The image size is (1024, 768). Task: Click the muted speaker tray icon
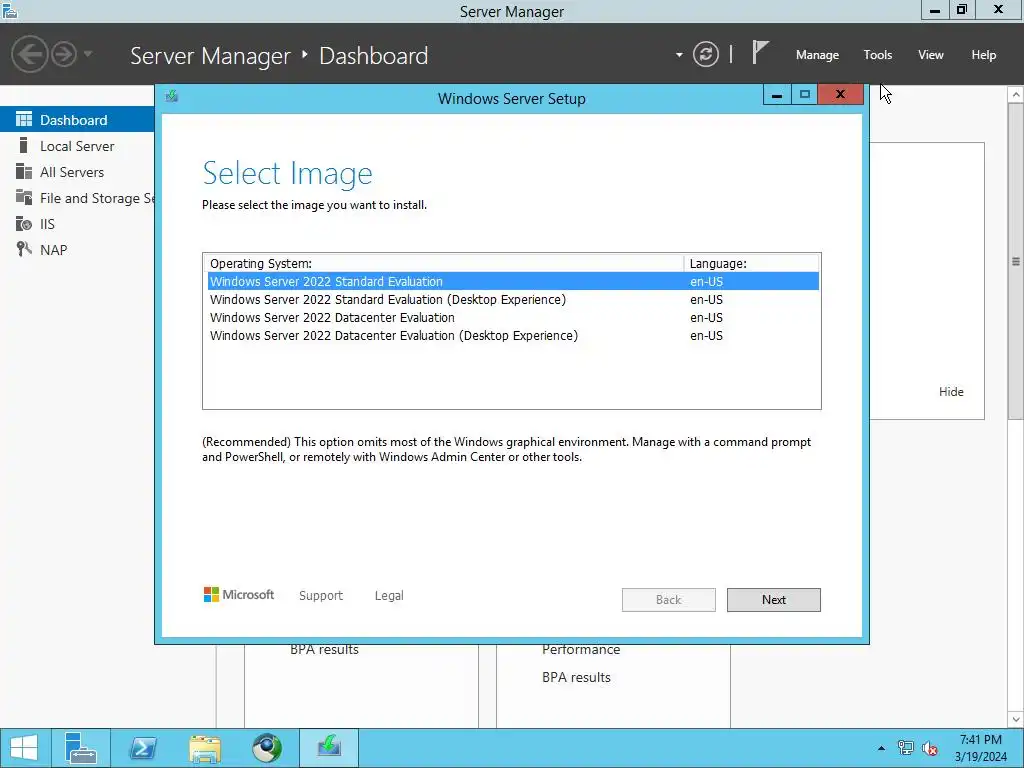pos(930,748)
